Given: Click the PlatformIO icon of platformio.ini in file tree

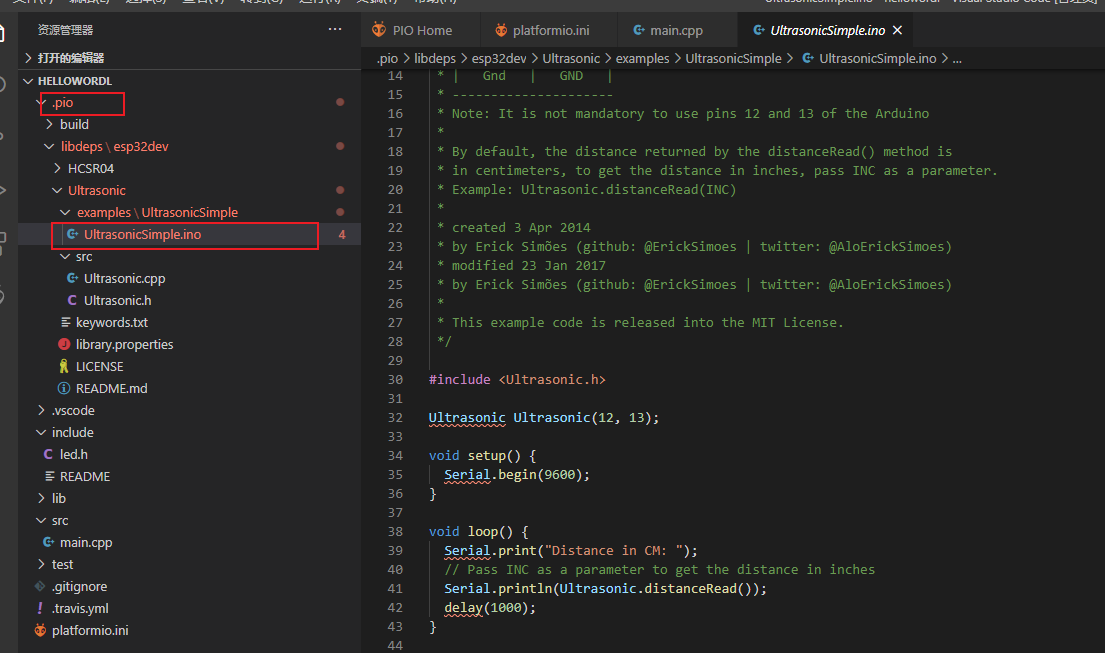Looking at the screenshot, I should click(40, 630).
